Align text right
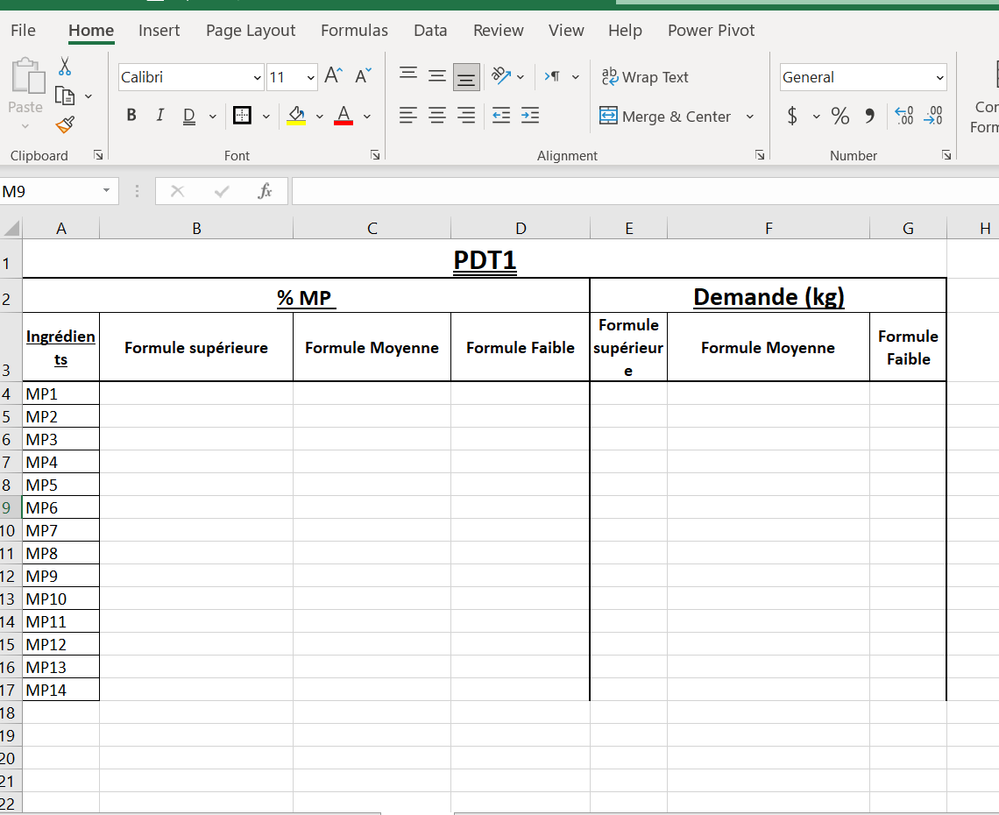 pos(466,115)
